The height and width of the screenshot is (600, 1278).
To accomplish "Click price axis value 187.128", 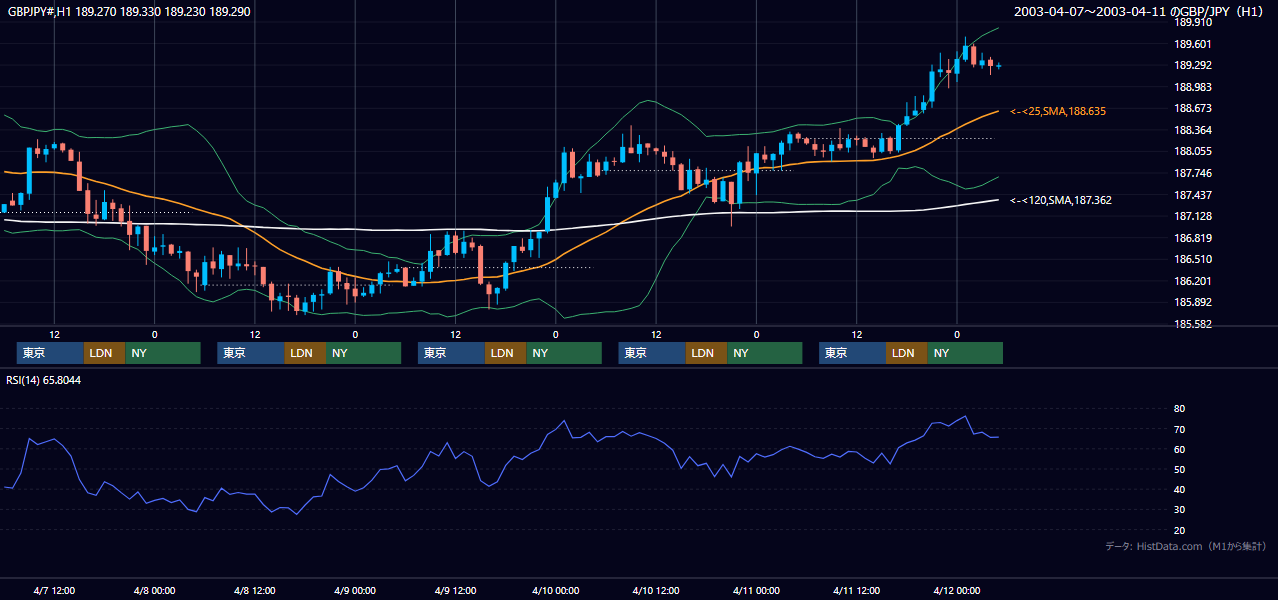I will pos(1193,216).
